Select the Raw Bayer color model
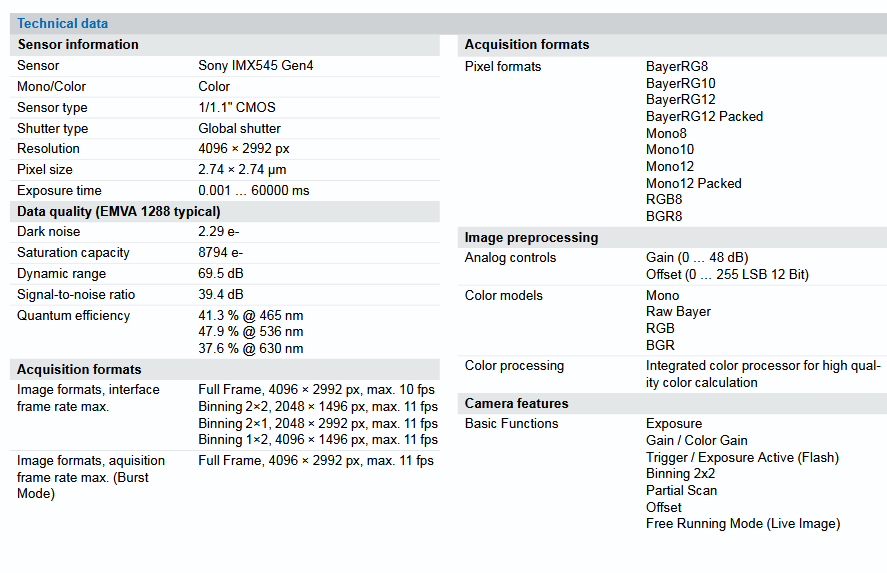 (678, 312)
